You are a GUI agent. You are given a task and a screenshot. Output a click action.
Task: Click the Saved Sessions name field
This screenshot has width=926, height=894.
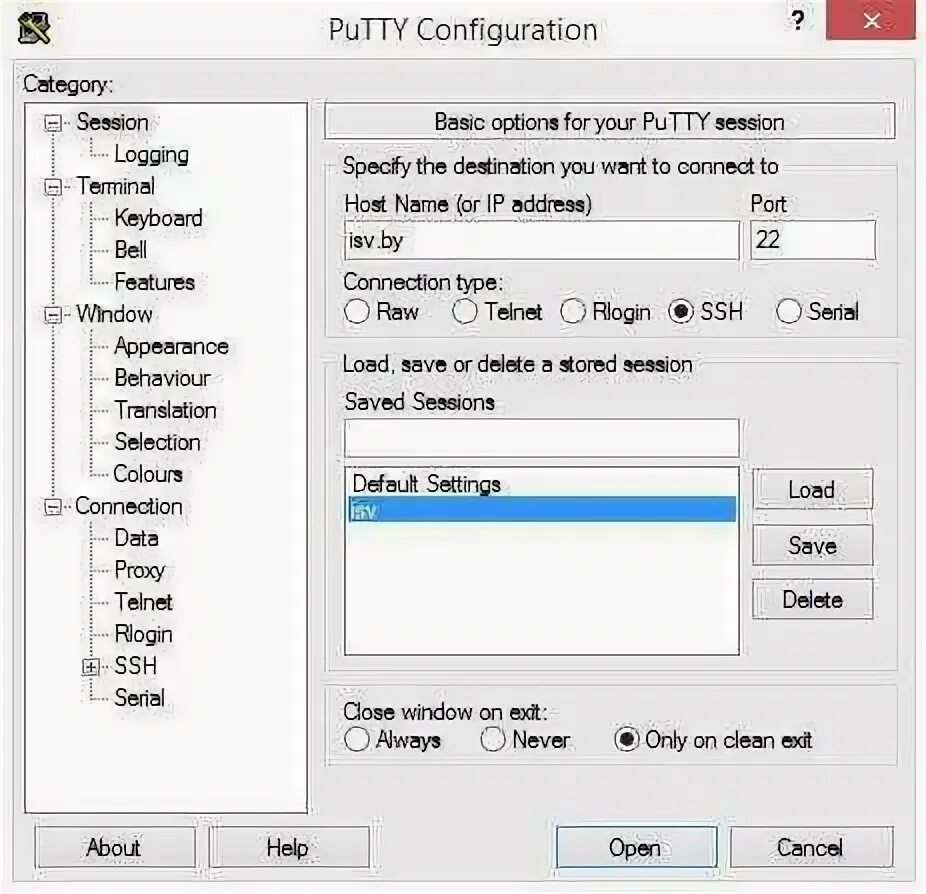tap(542, 438)
